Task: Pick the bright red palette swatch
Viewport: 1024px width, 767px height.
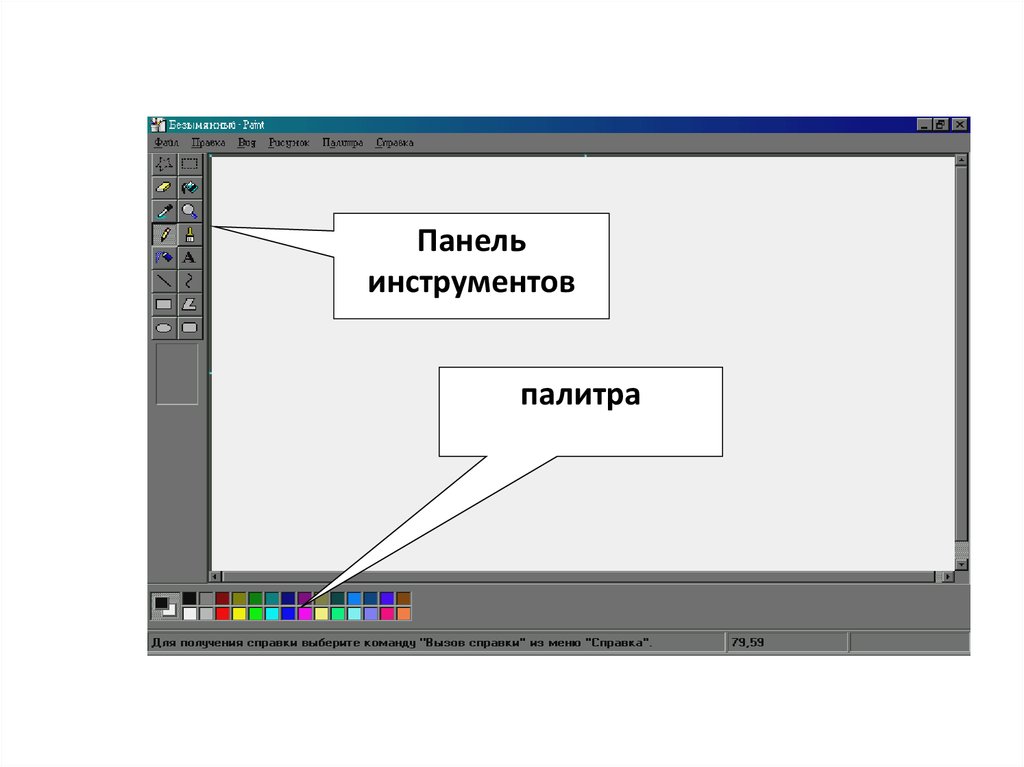Action: (x=222, y=613)
